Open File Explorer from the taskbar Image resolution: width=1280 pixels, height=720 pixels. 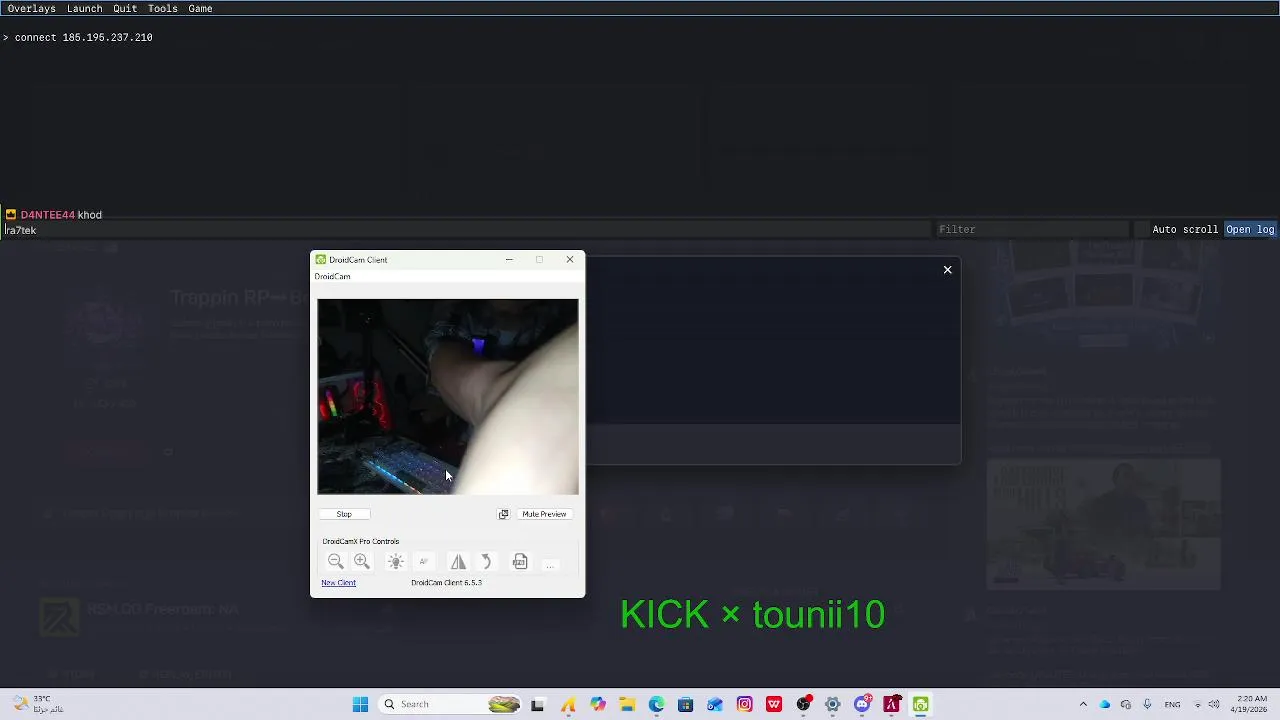click(x=627, y=705)
